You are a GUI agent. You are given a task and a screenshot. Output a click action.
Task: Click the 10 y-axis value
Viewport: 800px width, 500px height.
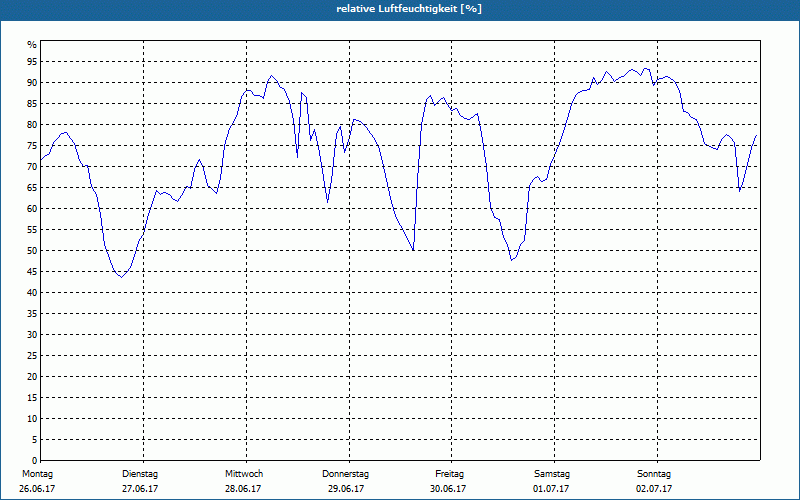tap(32, 419)
